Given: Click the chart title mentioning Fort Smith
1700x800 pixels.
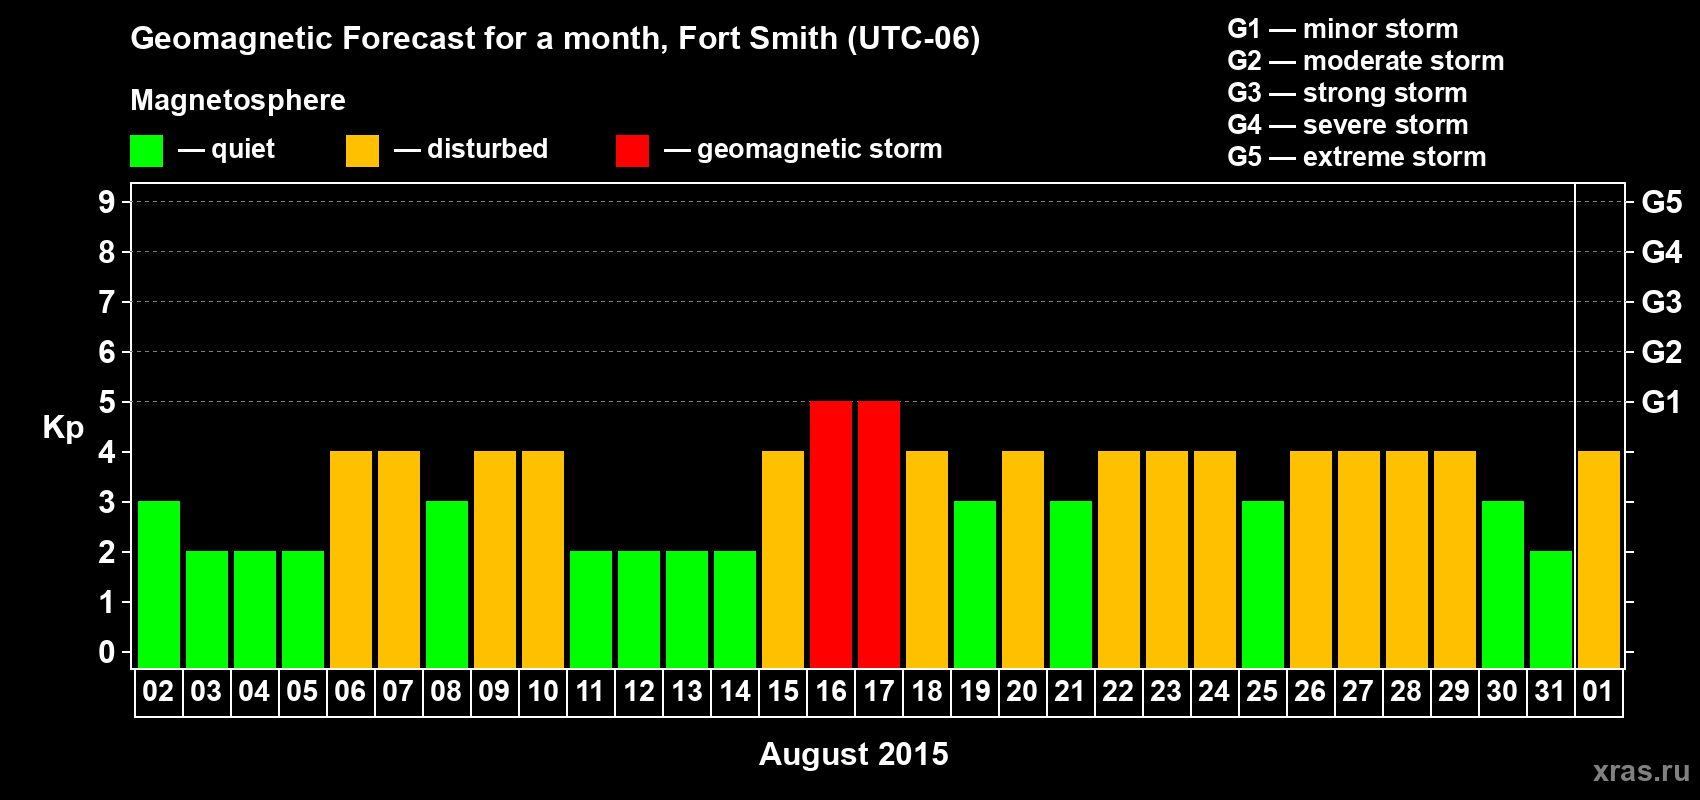Looking at the screenshot, I should coord(555,38).
